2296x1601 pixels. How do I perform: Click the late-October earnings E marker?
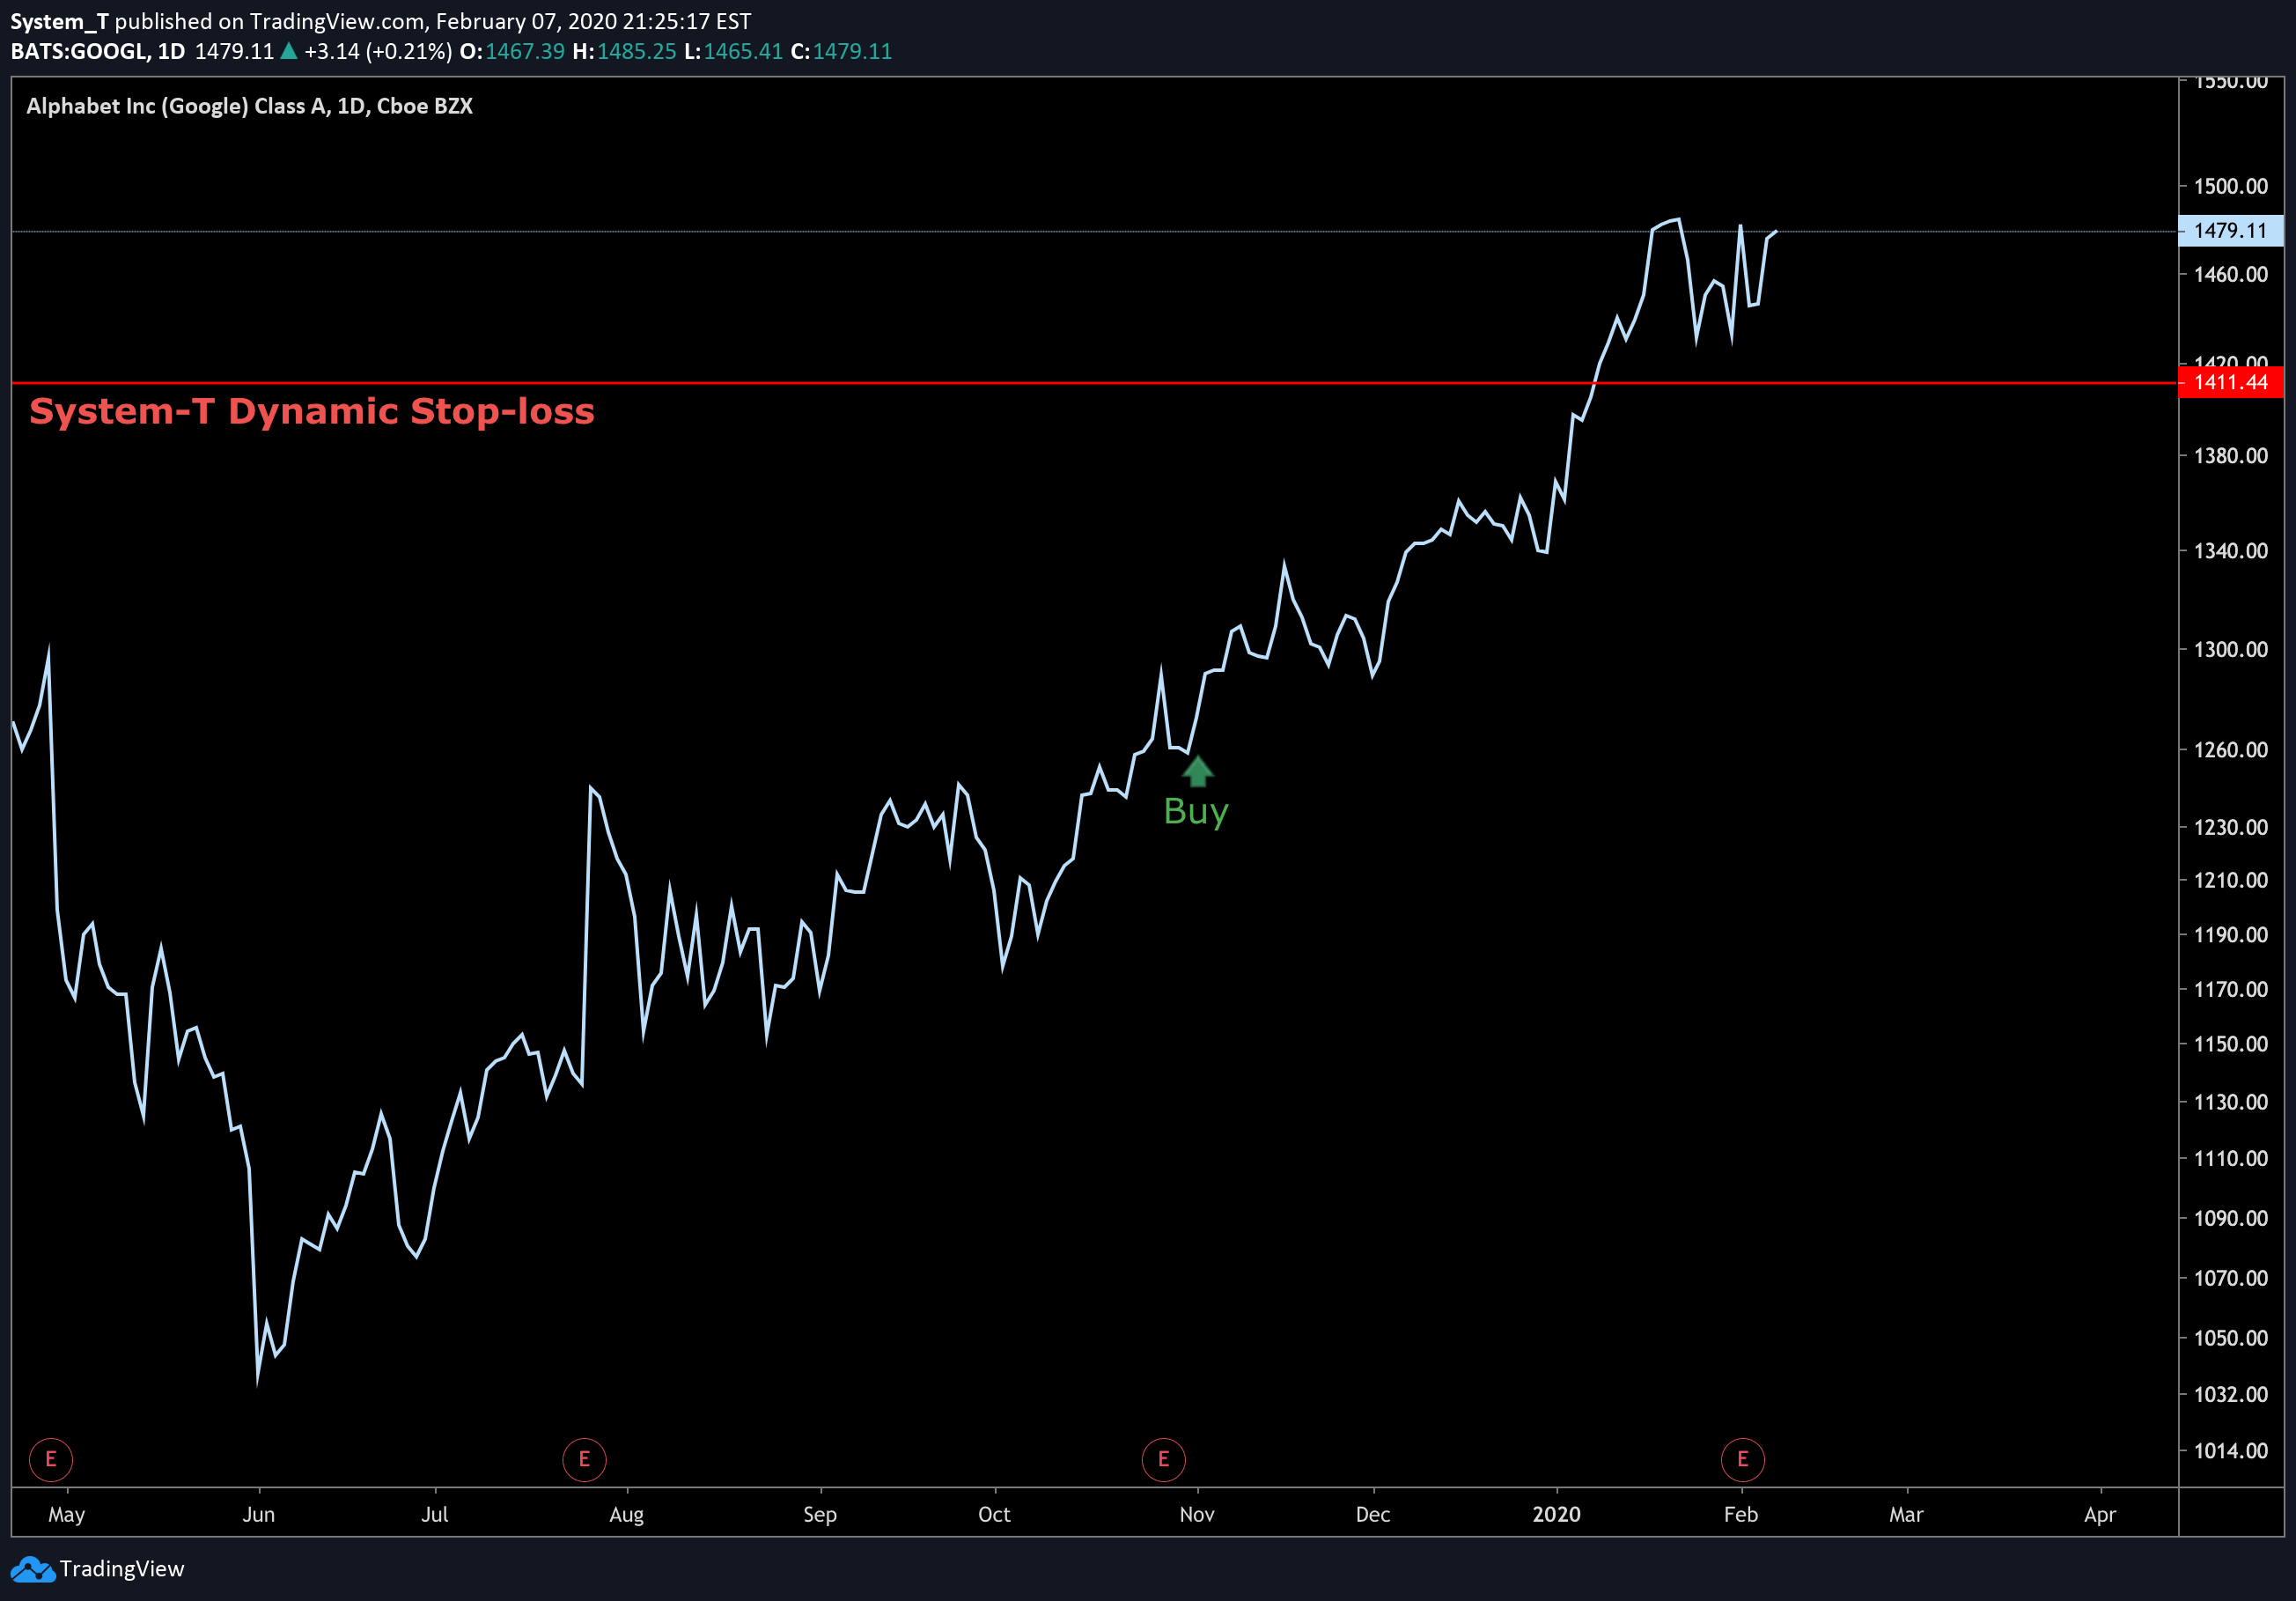[x=1163, y=1459]
